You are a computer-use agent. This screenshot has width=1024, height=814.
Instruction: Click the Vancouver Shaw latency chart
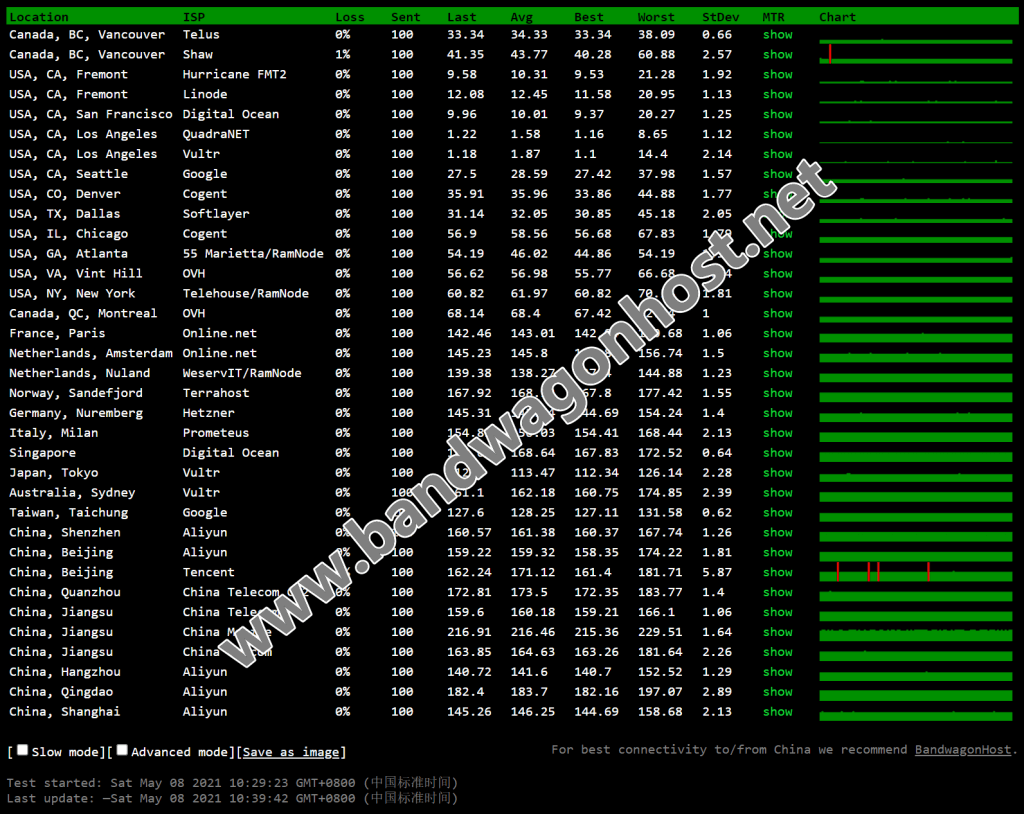click(916, 54)
